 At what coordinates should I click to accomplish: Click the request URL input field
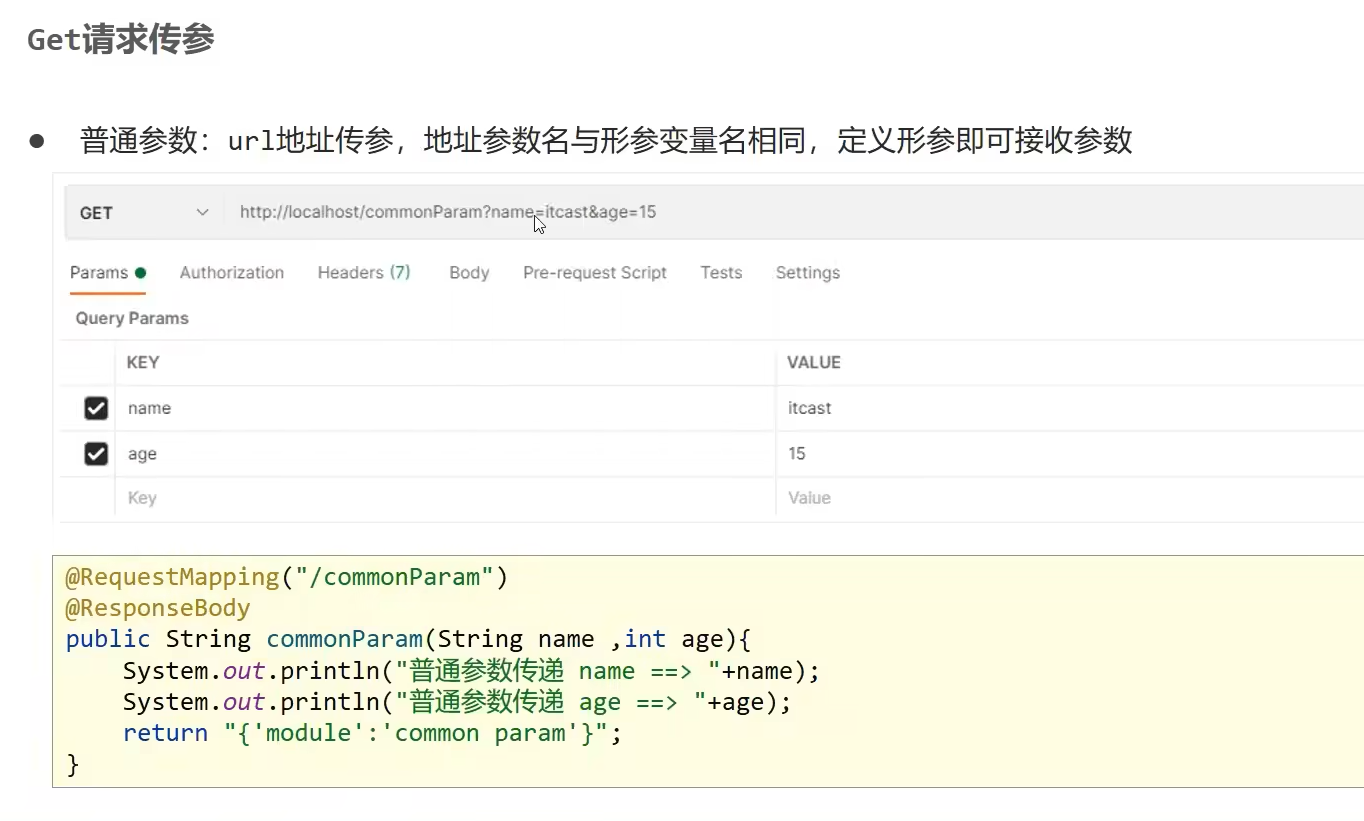[700, 212]
